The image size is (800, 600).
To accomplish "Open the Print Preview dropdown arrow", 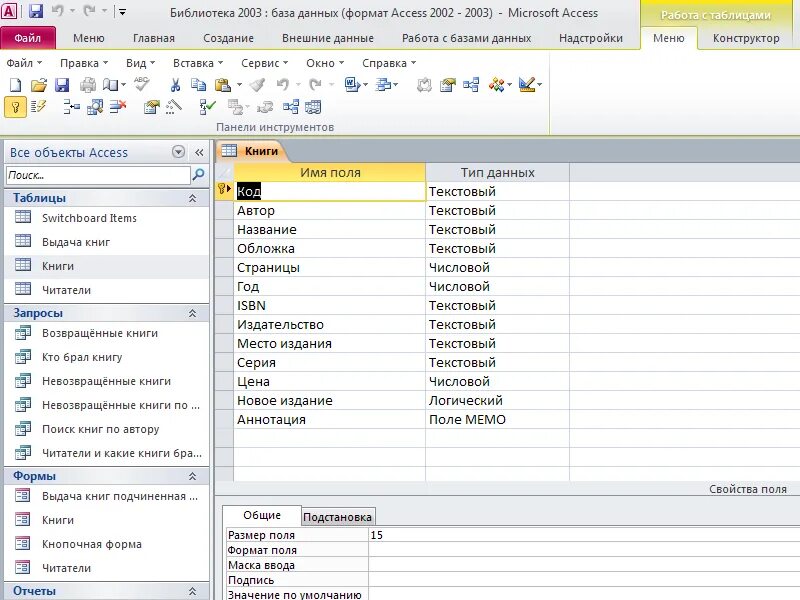I will click(x=123, y=85).
